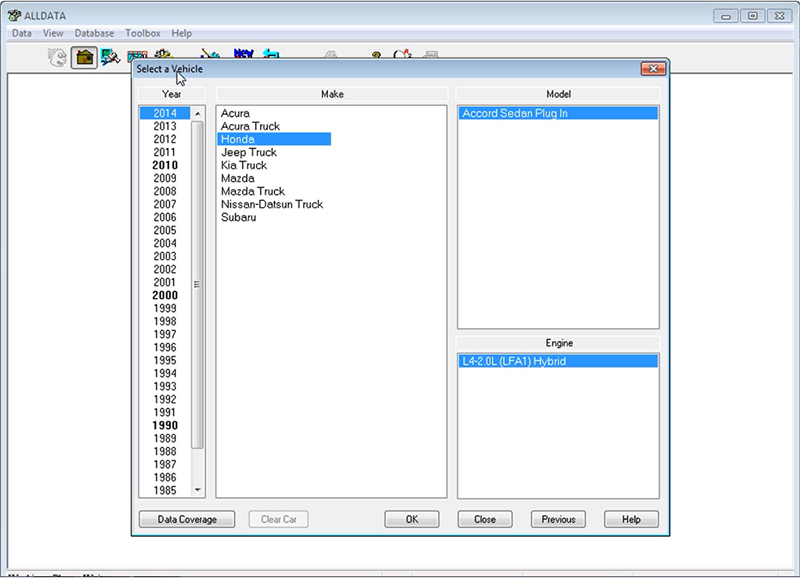Select year 1991
The height and width of the screenshot is (578, 800).
[165, 412]
